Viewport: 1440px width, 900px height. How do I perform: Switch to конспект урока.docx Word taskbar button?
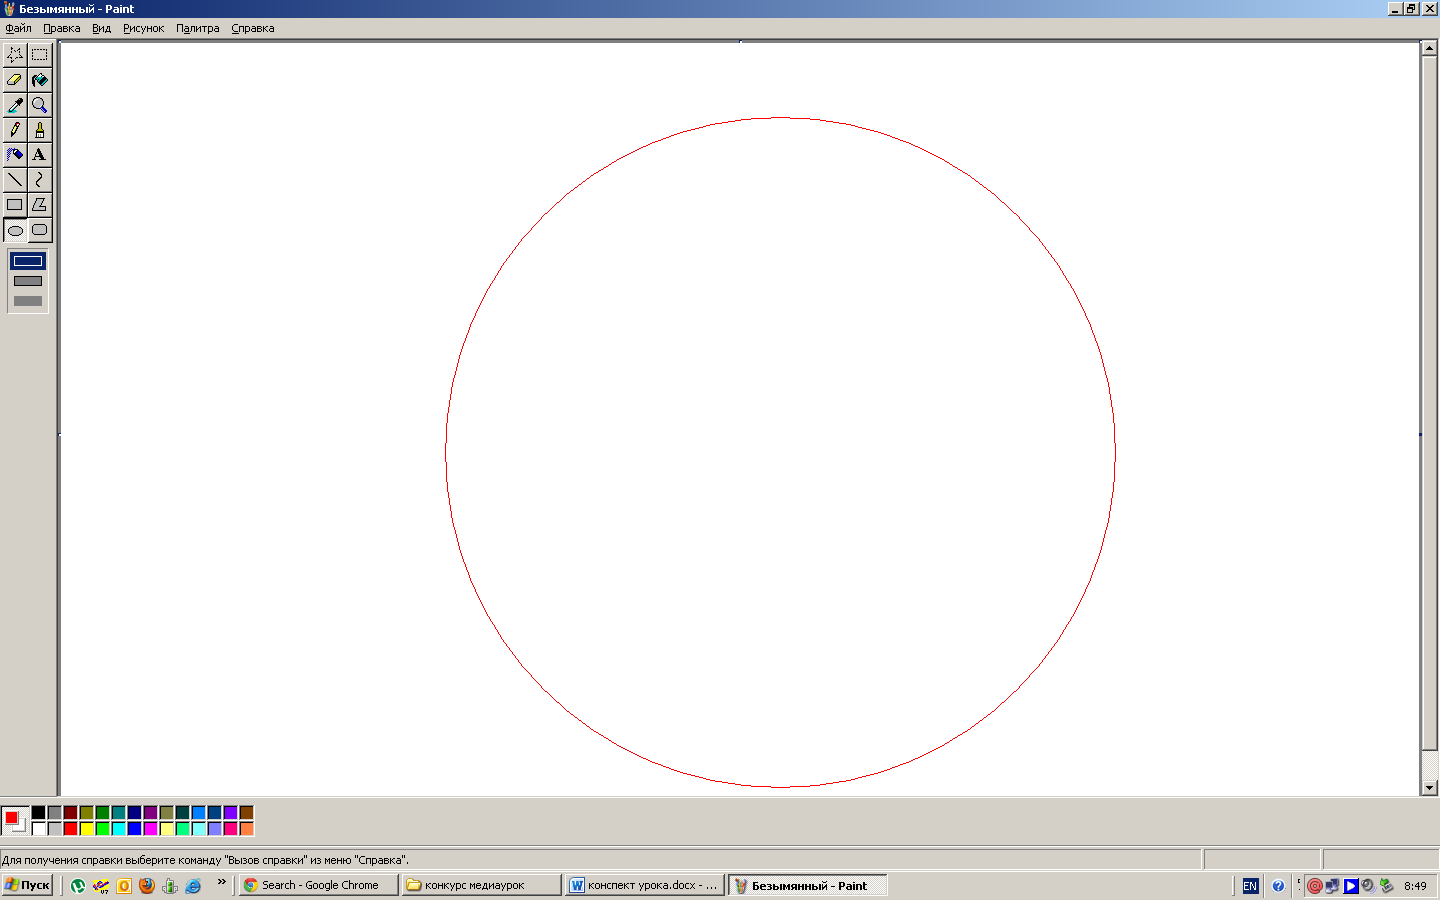pos(645,885)
